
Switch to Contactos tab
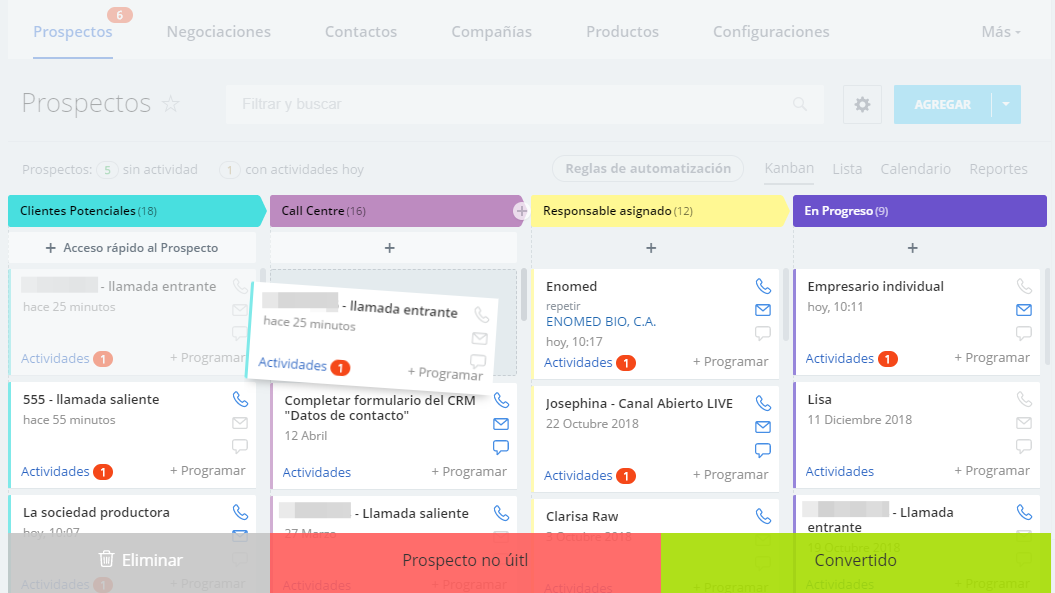[361, 32]
